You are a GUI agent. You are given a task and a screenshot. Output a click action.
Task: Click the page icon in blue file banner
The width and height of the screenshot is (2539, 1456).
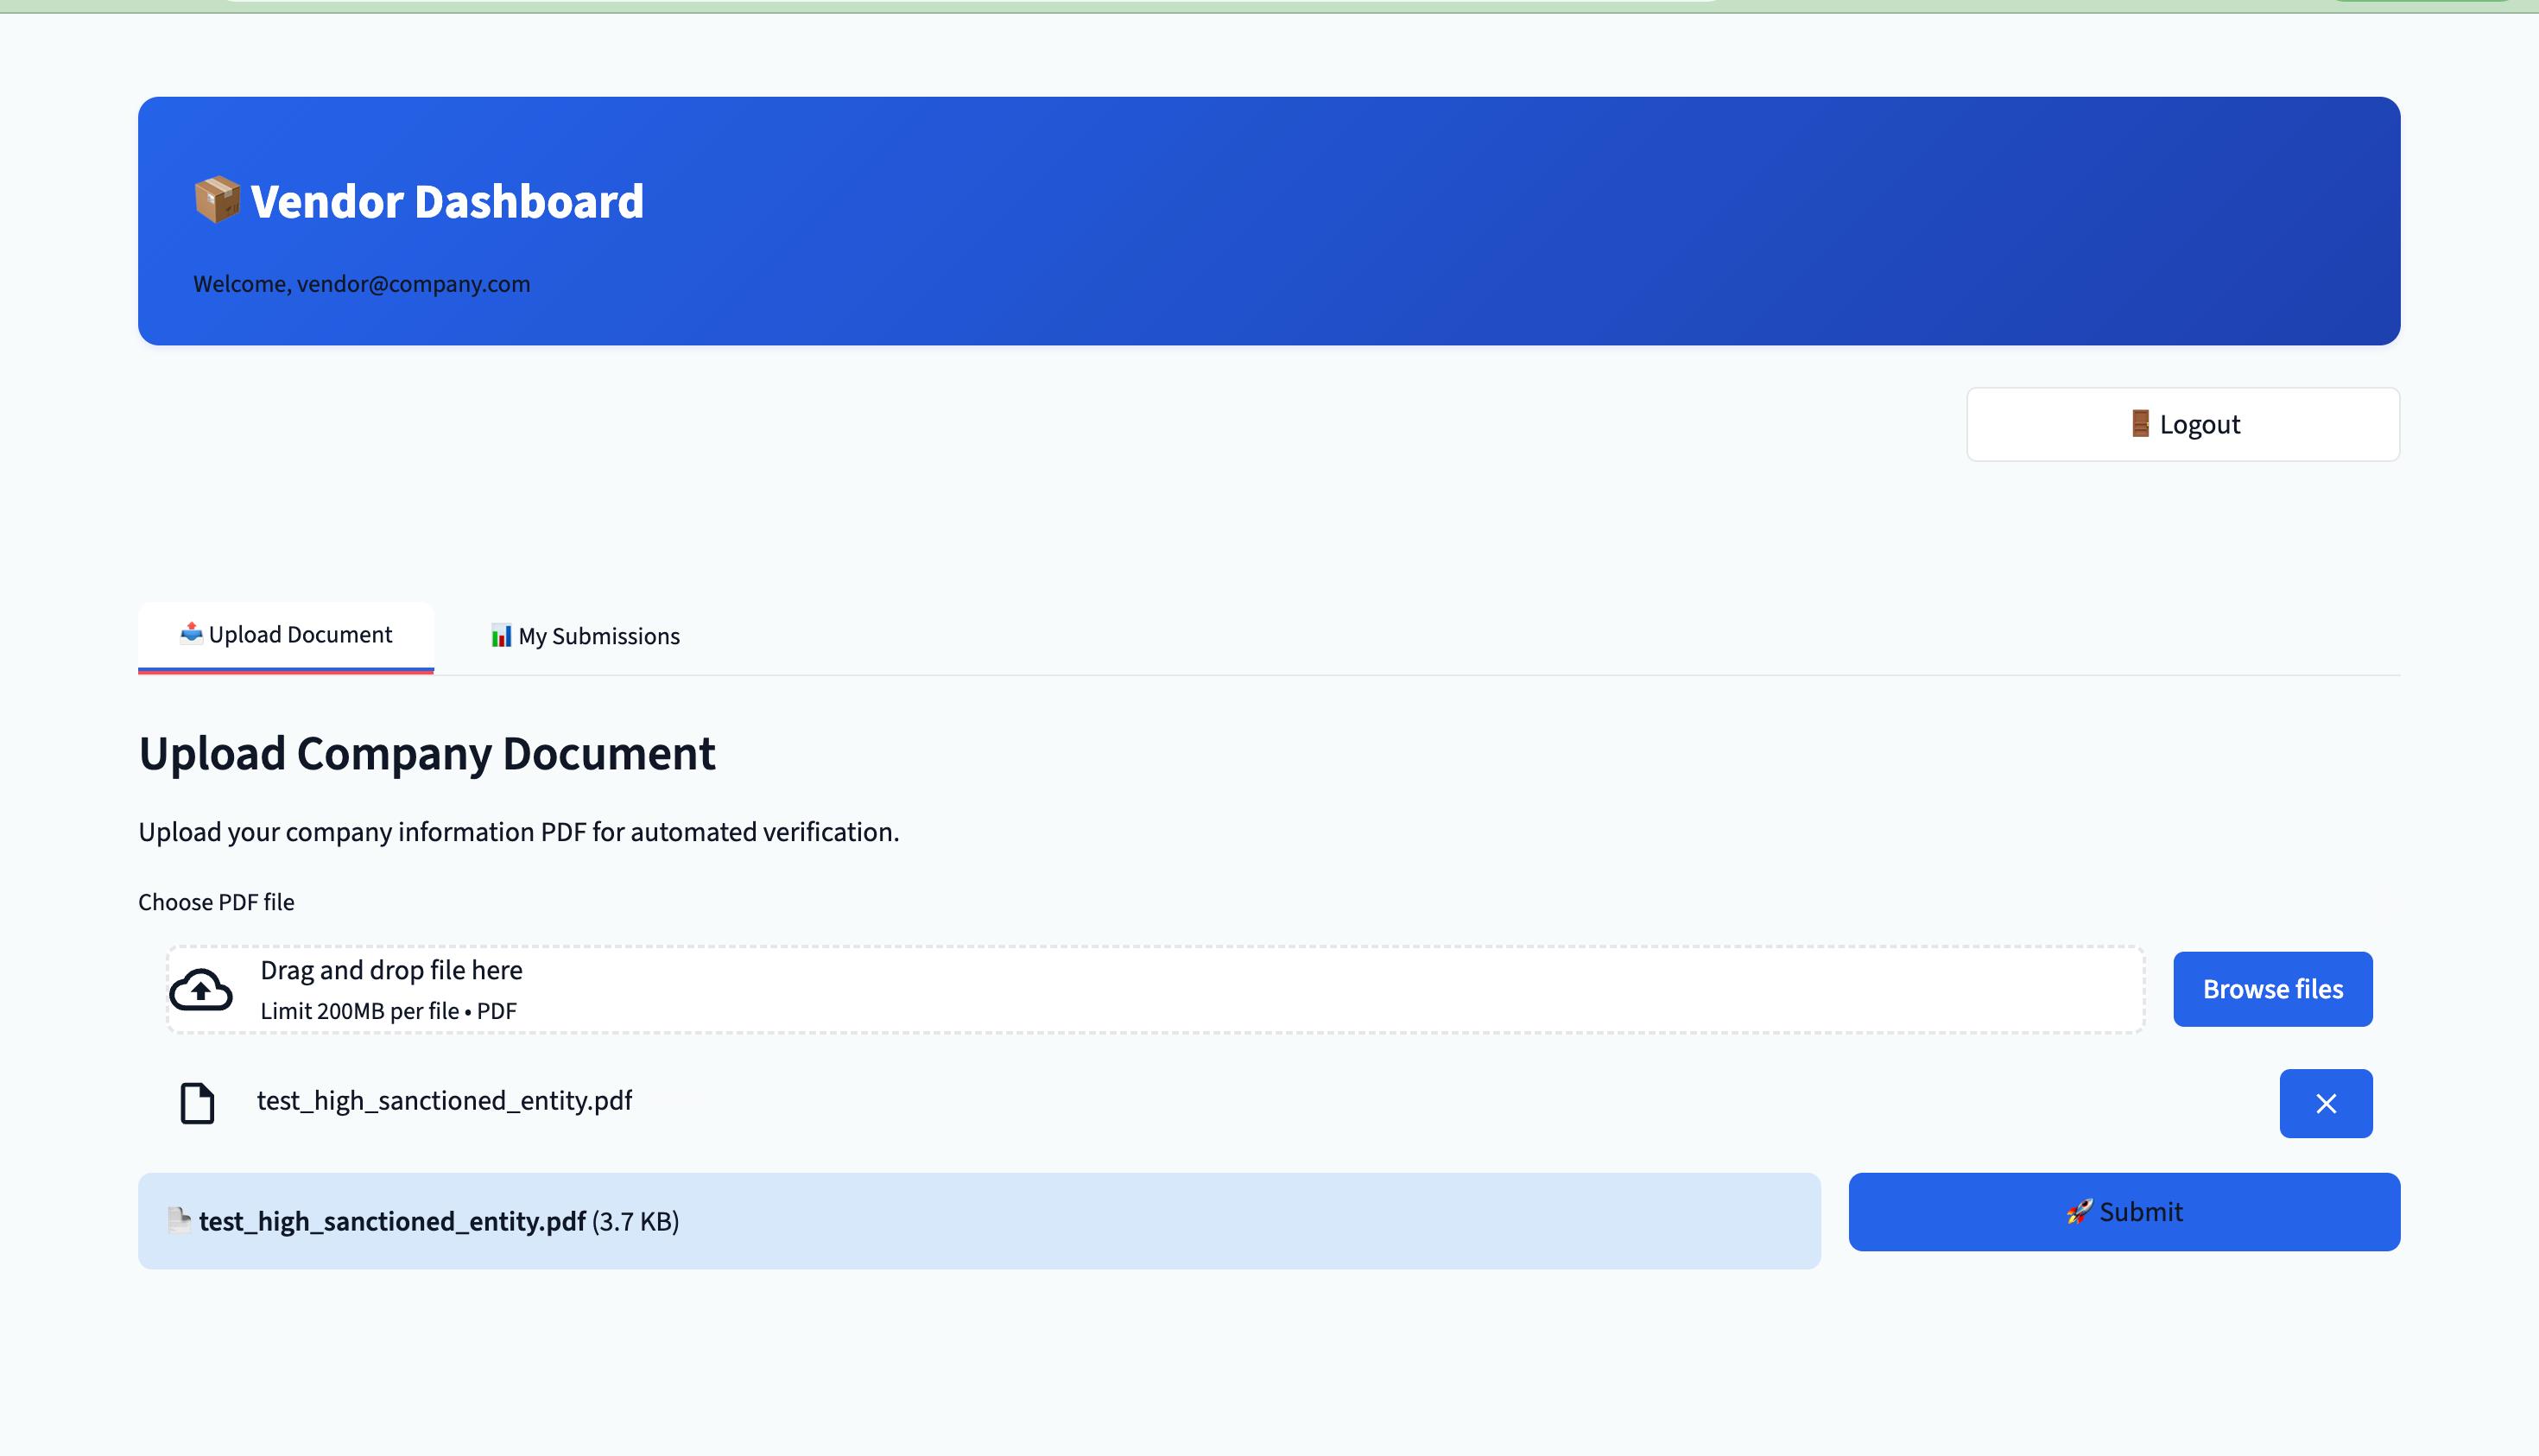179,1220
